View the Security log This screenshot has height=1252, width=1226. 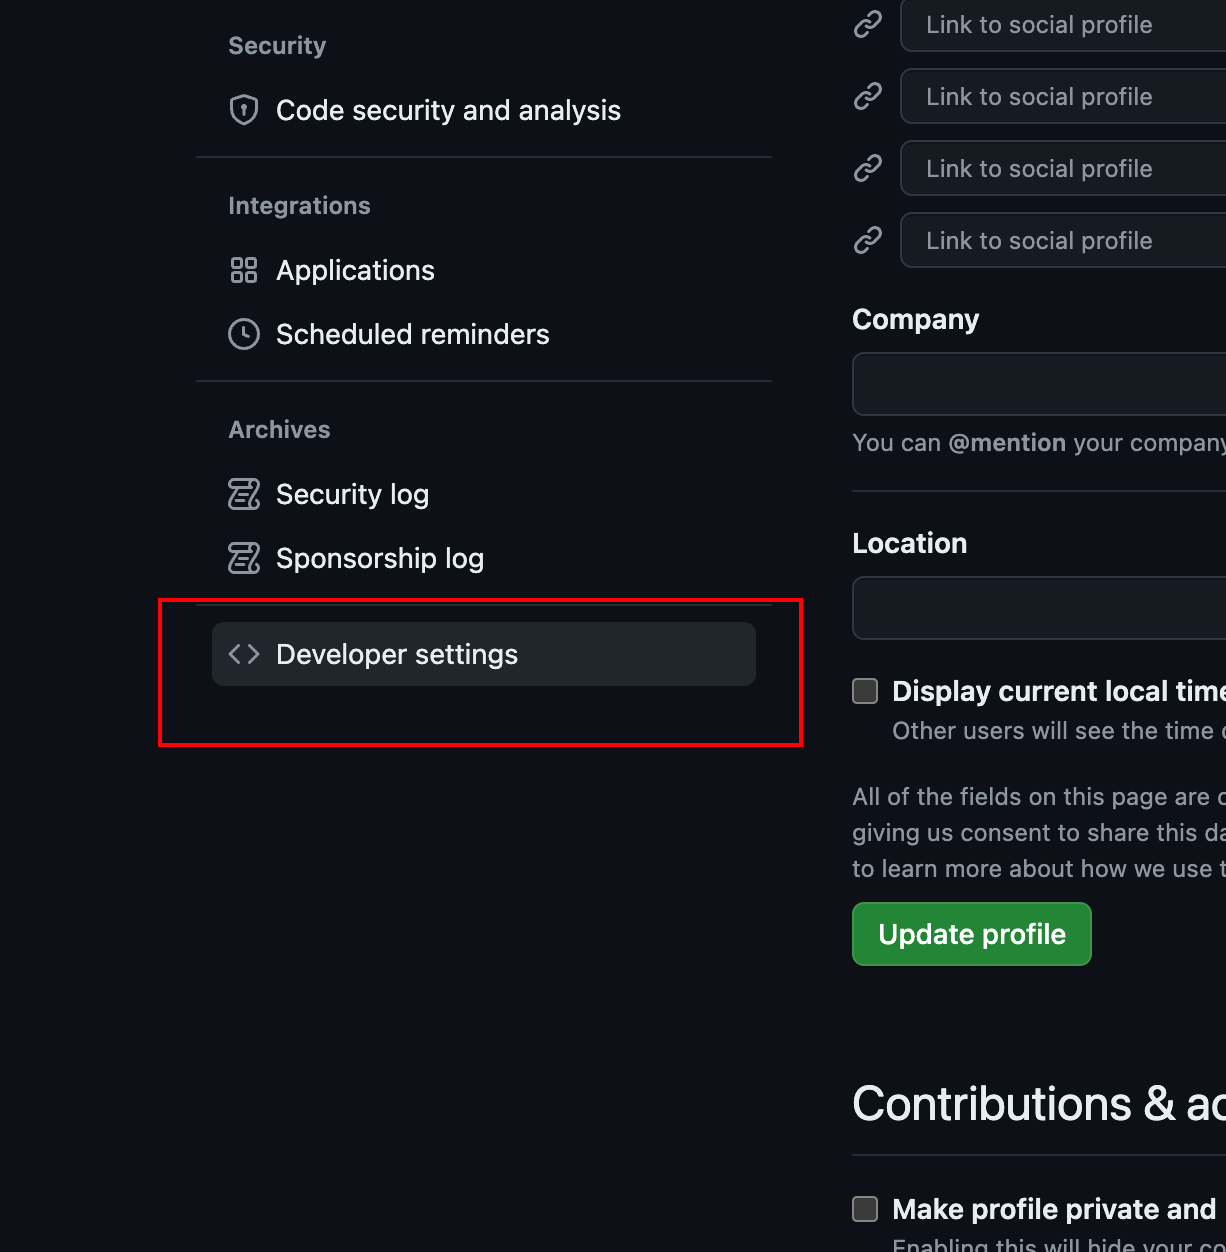352,494
